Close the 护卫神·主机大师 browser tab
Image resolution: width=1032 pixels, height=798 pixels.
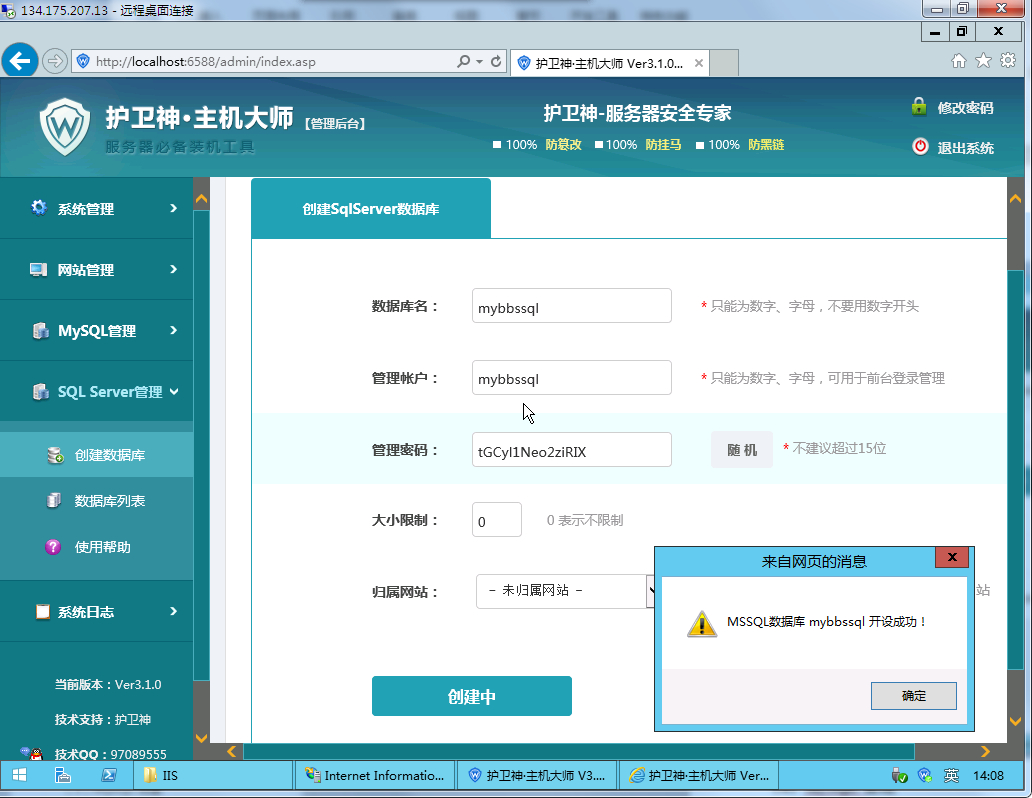698,63
